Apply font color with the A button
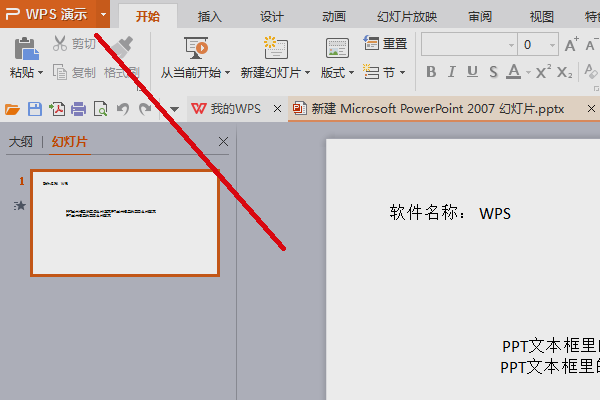Screen dimensions: 600x400 (x=514, y=72)
